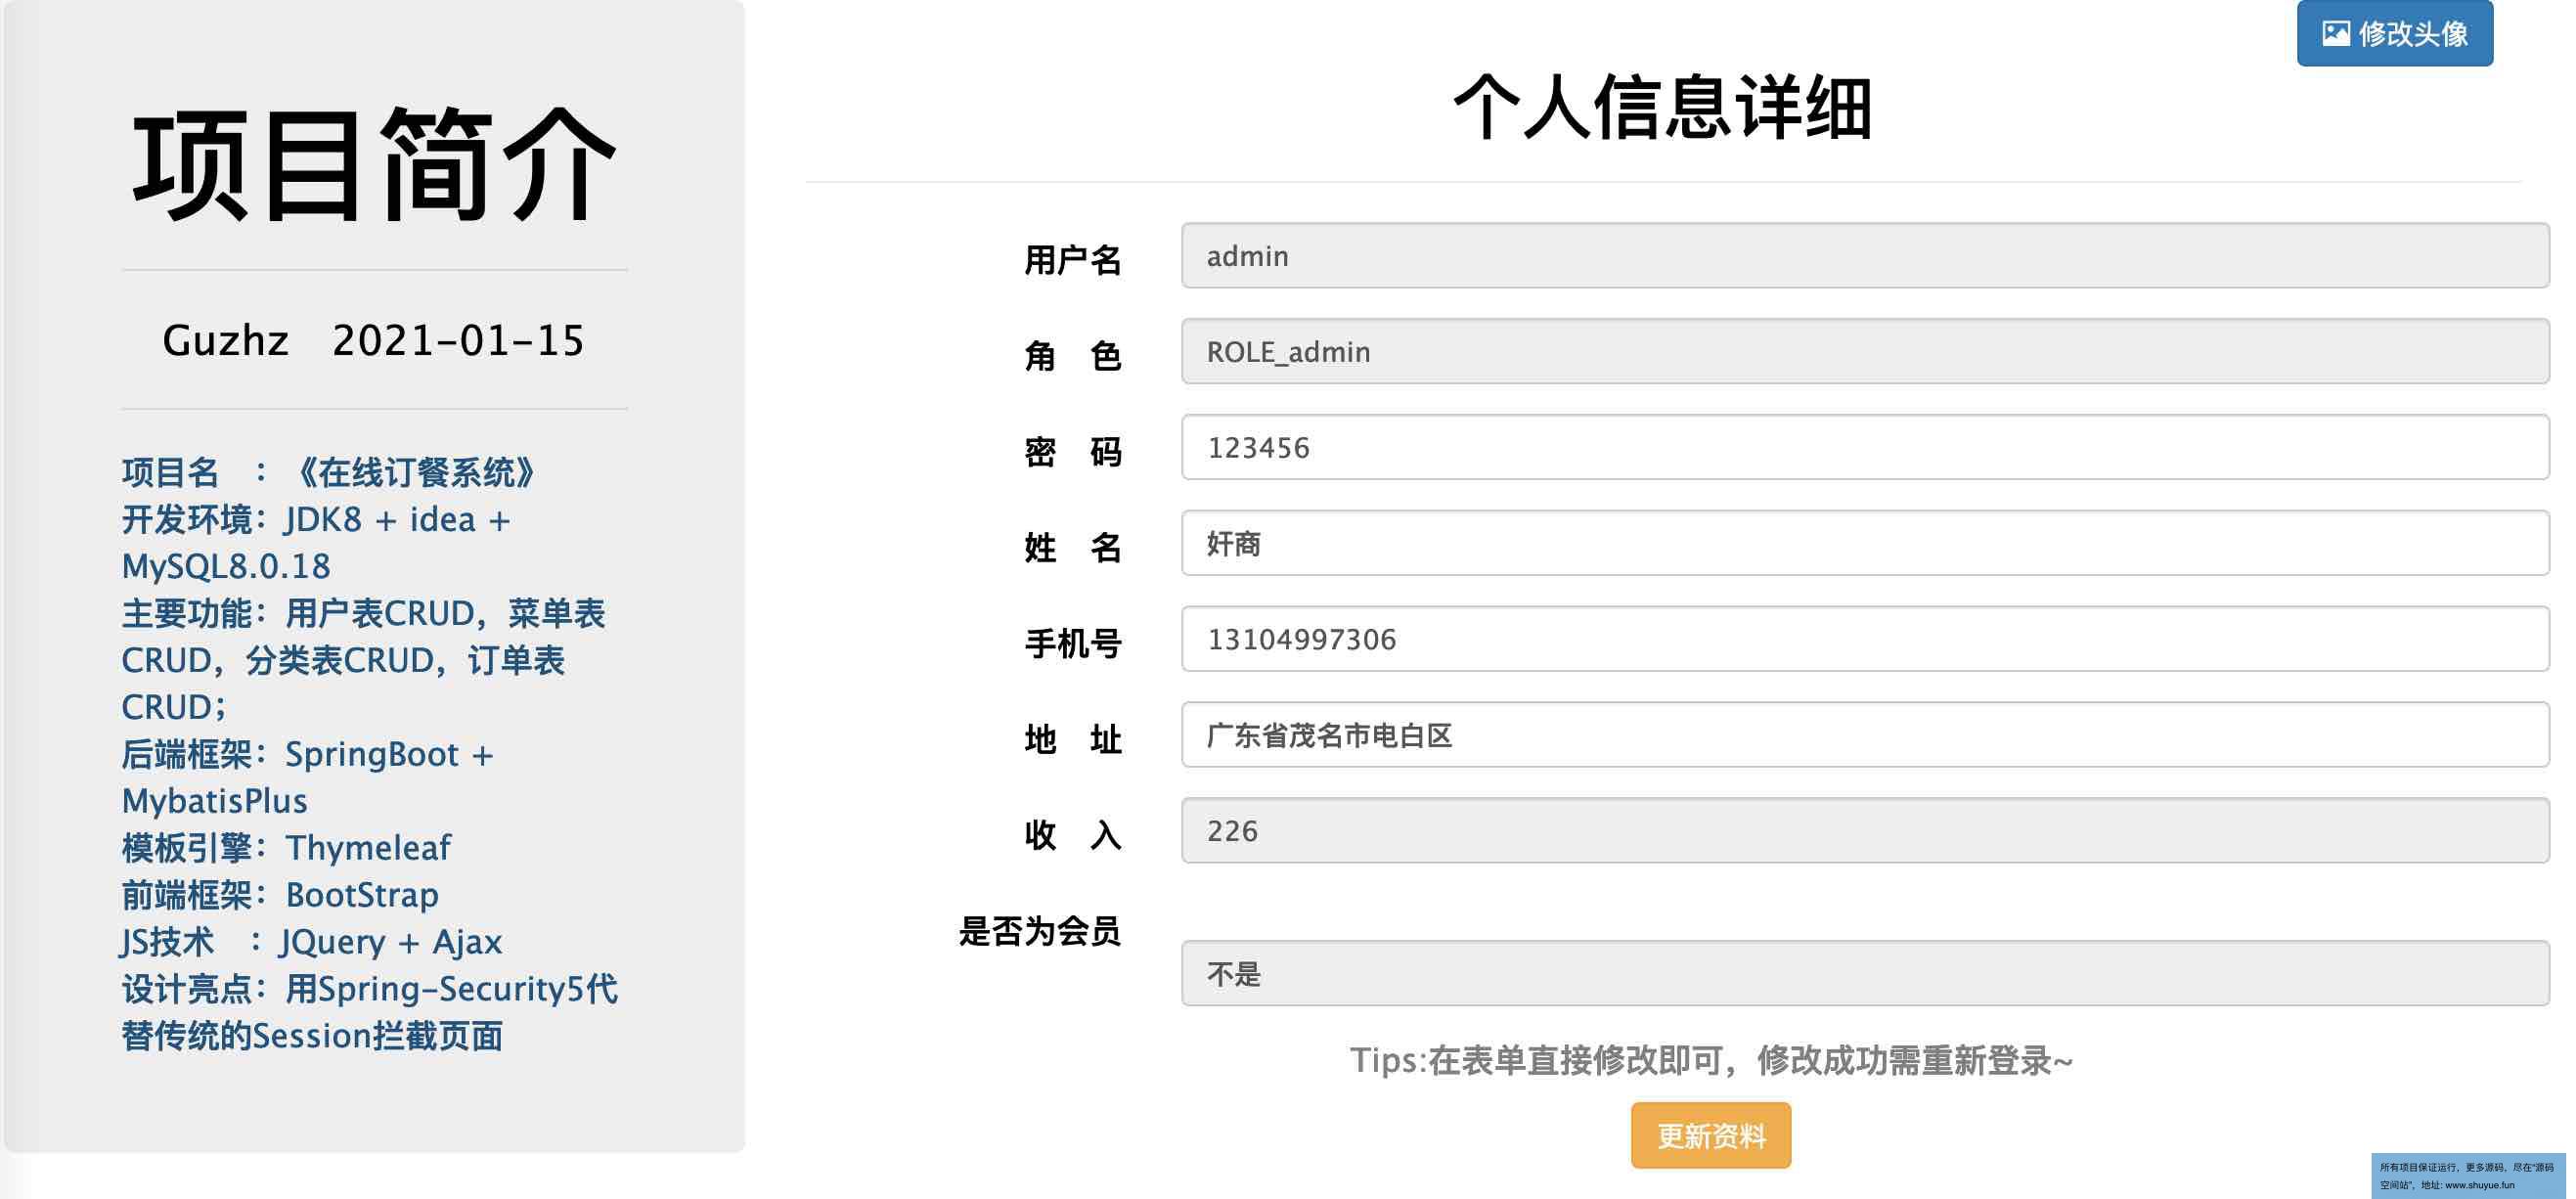Click the 项目简介 heading
Image resolution: width=2576 pixels, height=1199 pixels.
pyautogui.click(x=374, y=166)
